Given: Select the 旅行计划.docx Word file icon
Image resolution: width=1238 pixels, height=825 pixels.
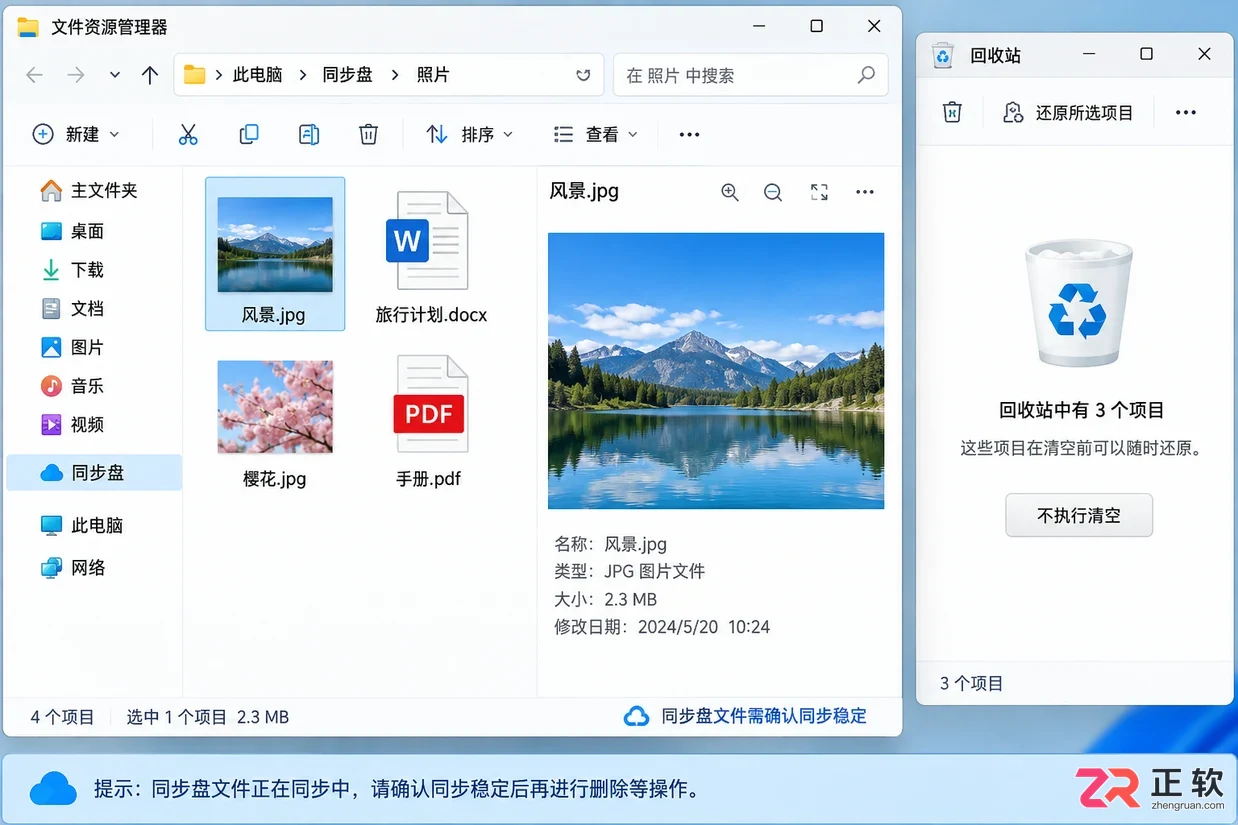Looking at the screenshot, I should point(427,242).
